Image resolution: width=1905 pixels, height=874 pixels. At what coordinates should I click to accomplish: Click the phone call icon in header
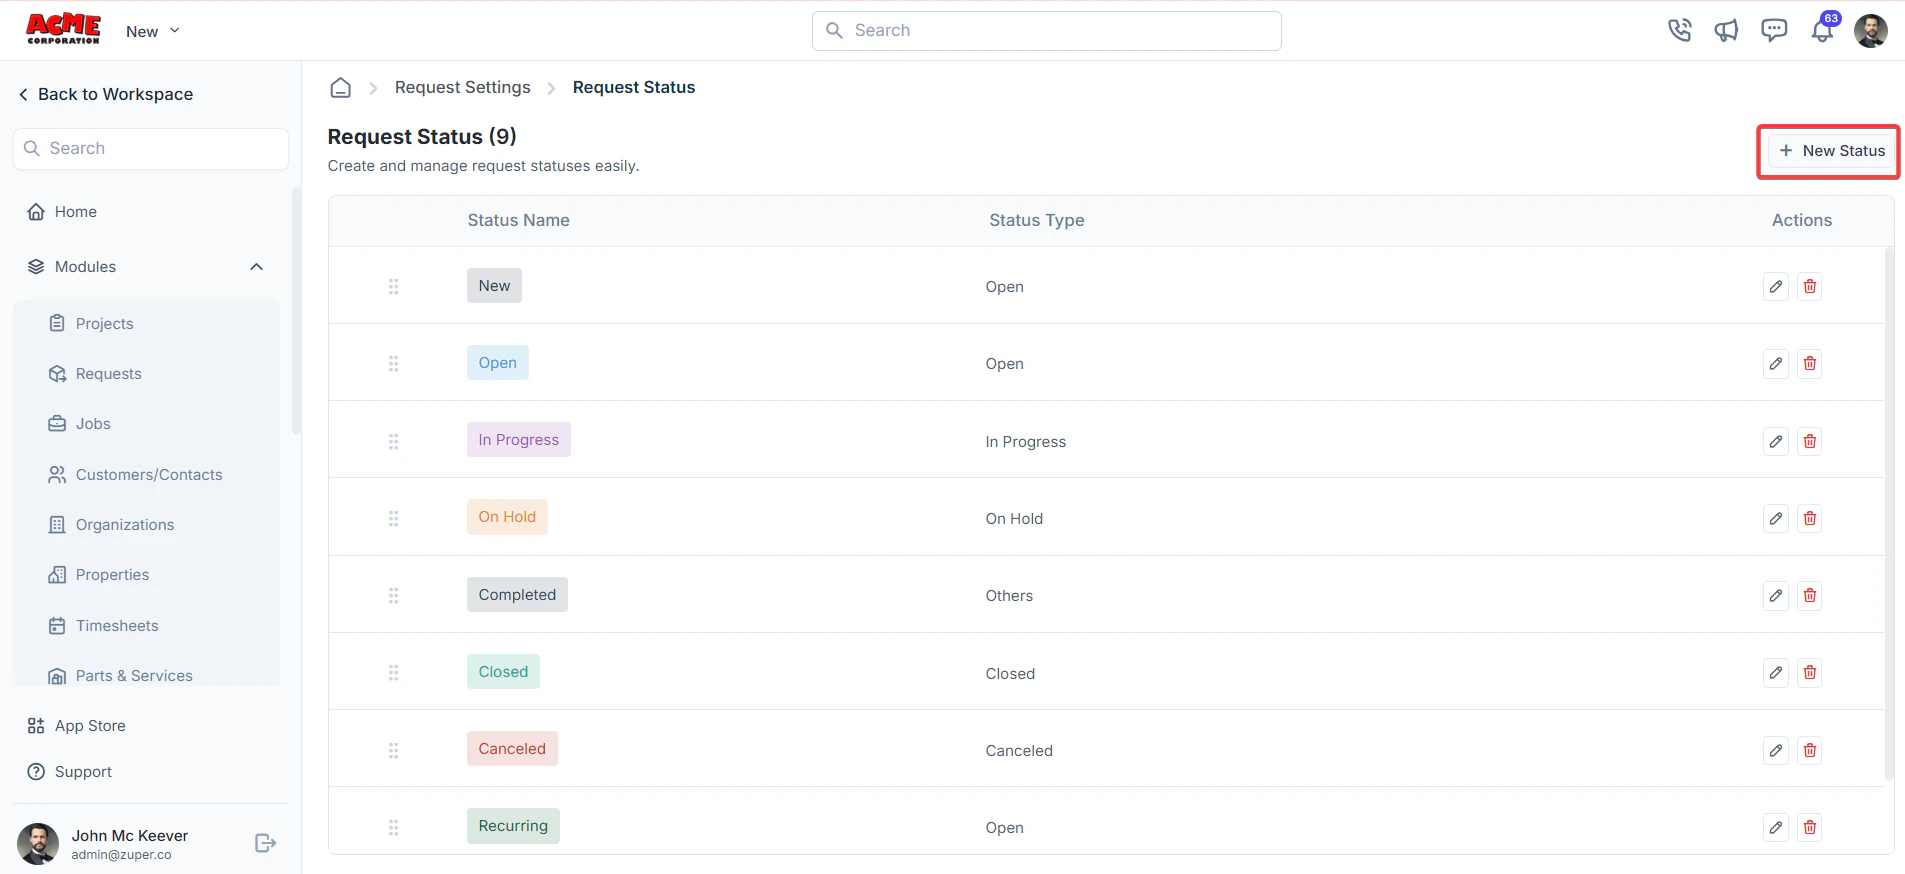[x=1680, y=30]
